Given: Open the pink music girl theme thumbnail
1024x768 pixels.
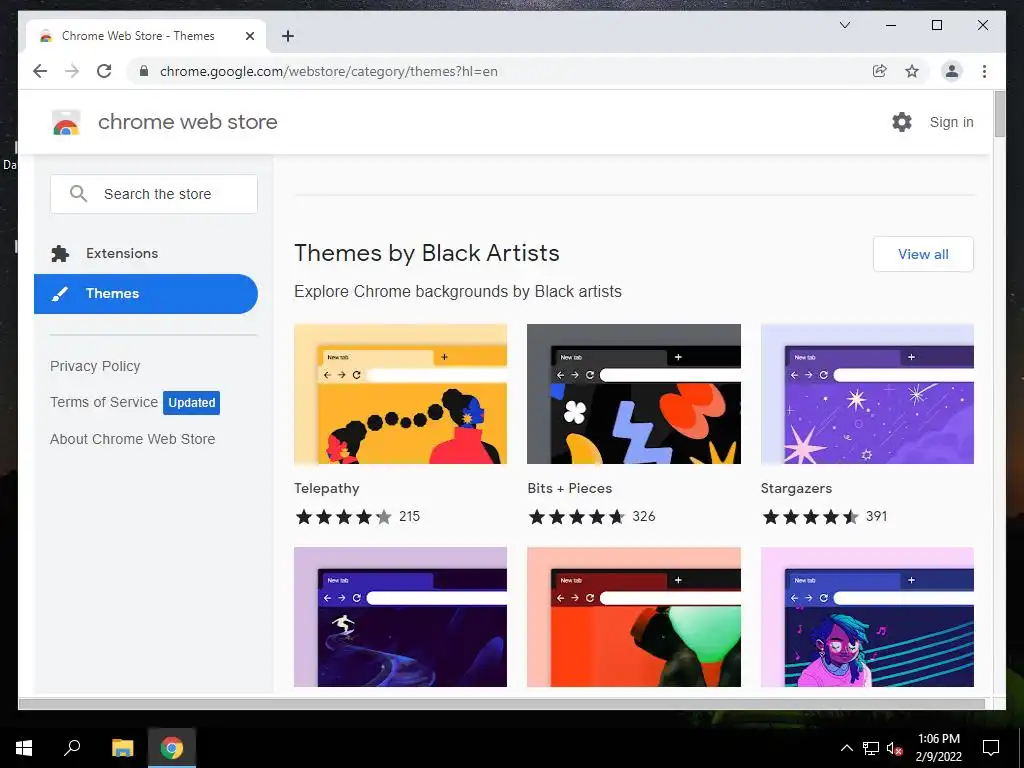Looking at the screenshot, I should pyautogui.click(x=867, y=617).
